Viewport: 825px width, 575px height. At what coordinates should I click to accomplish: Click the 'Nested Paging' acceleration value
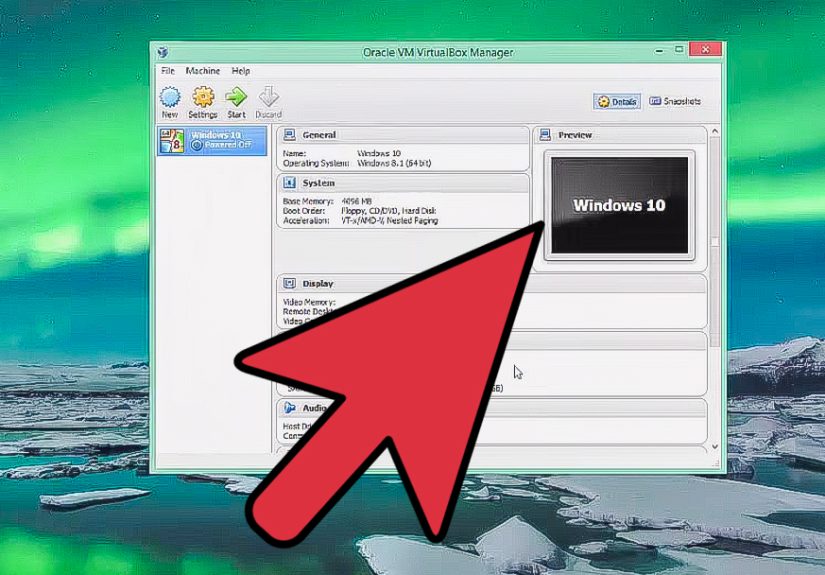412,220
